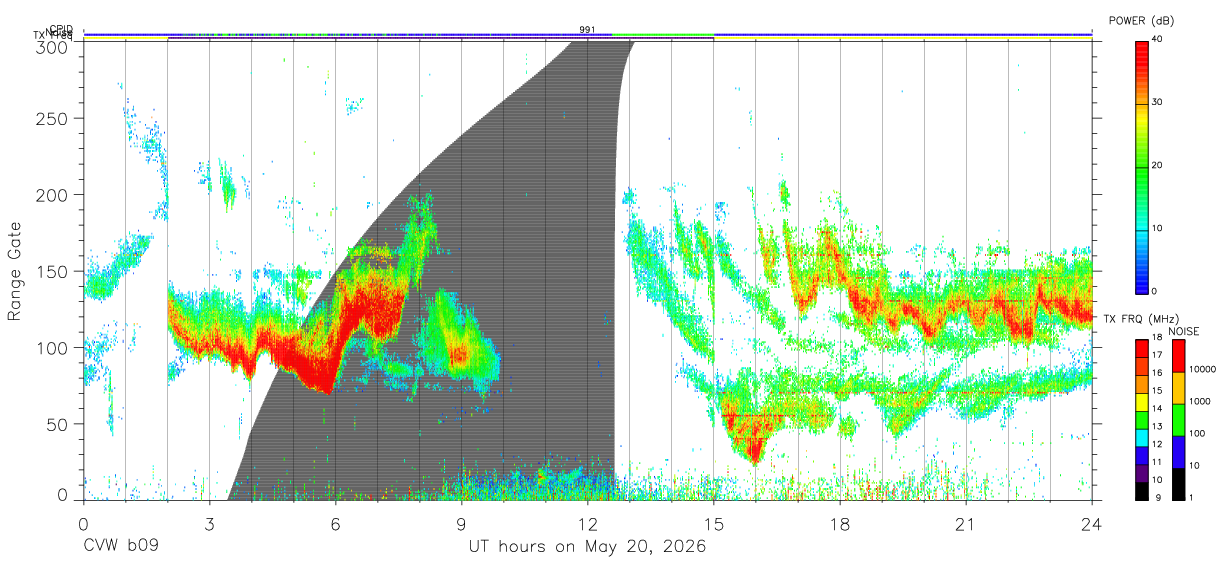Click the x-axis '12' hour tick label
This screenshot has width=1228, height=567.
(x=587, y=524)
